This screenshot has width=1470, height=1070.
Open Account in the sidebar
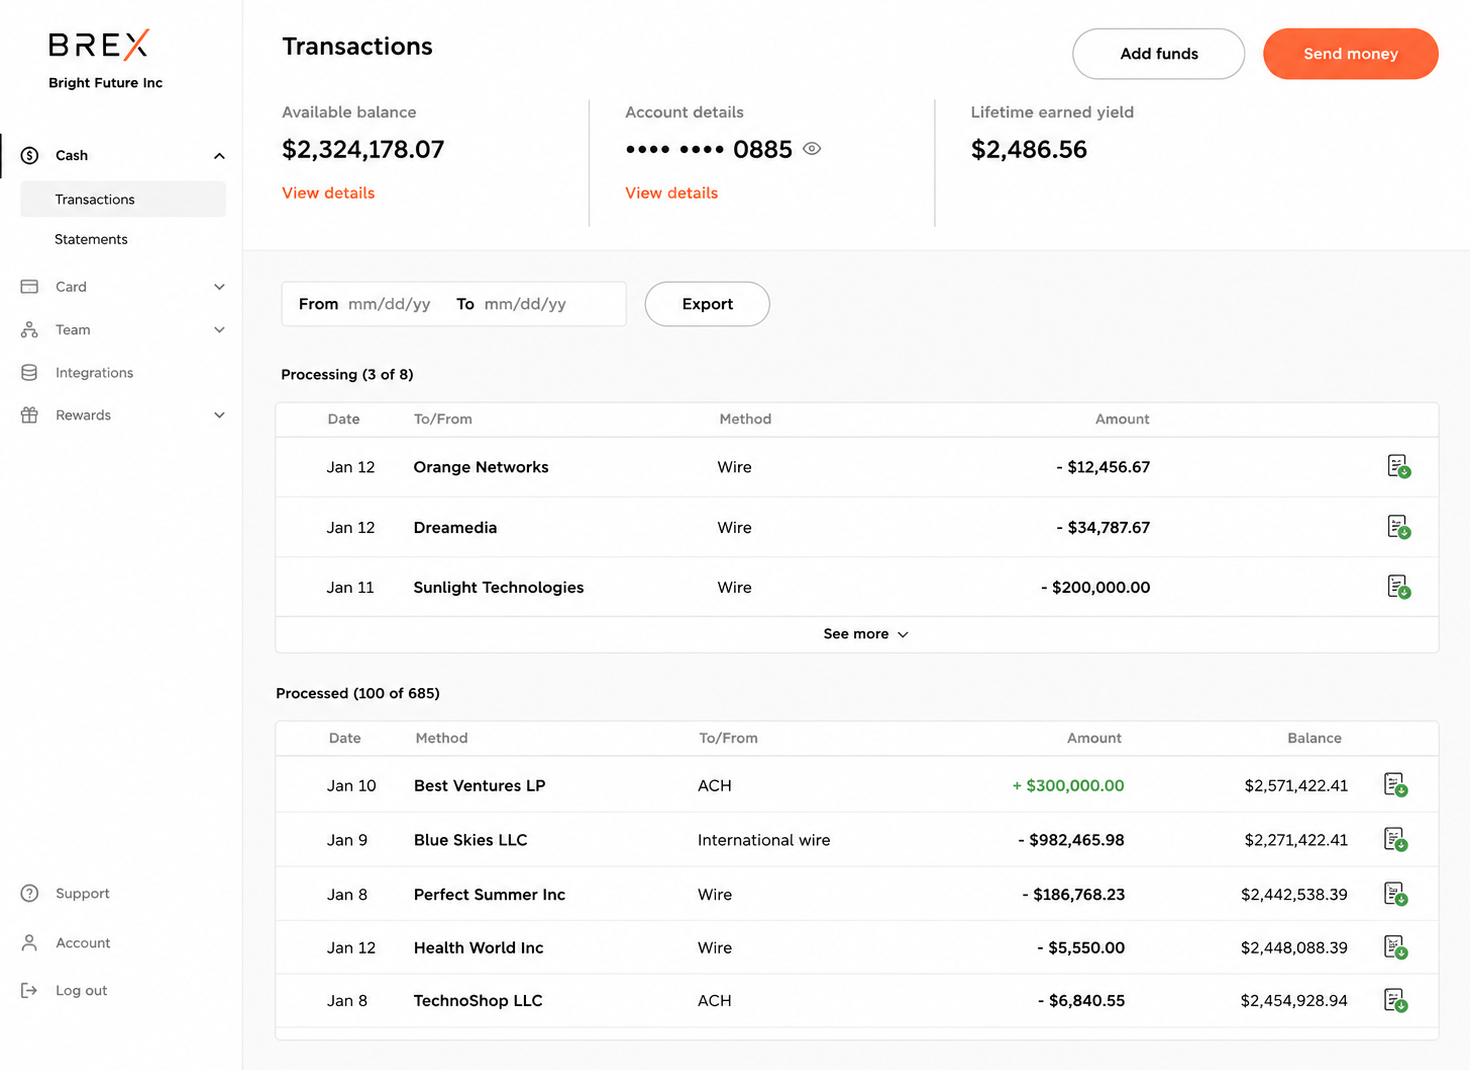point(83,943)
